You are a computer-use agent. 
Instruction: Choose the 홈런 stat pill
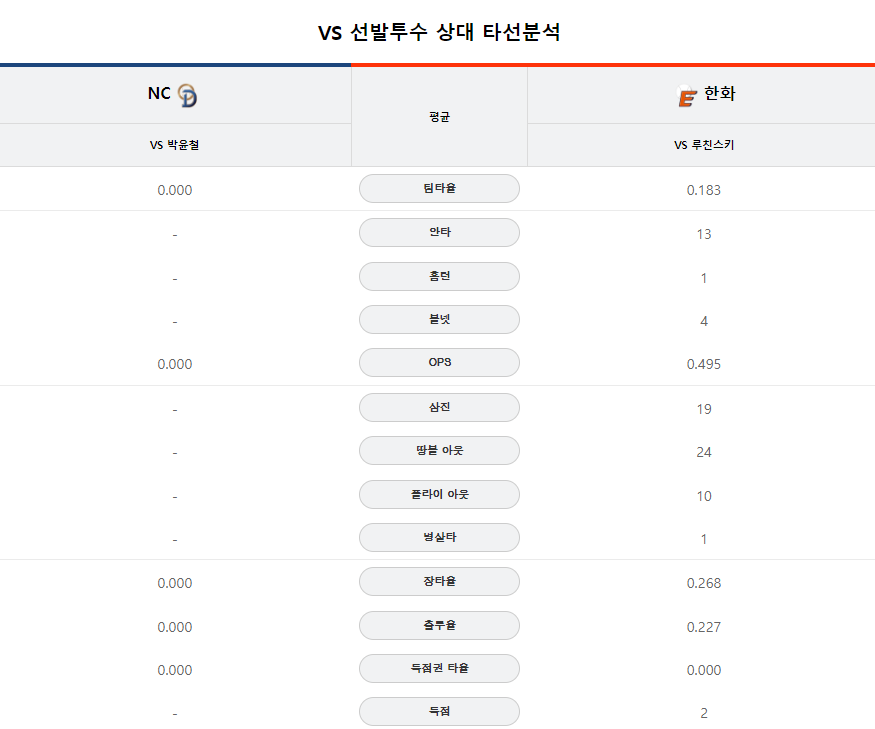point(439,276)
